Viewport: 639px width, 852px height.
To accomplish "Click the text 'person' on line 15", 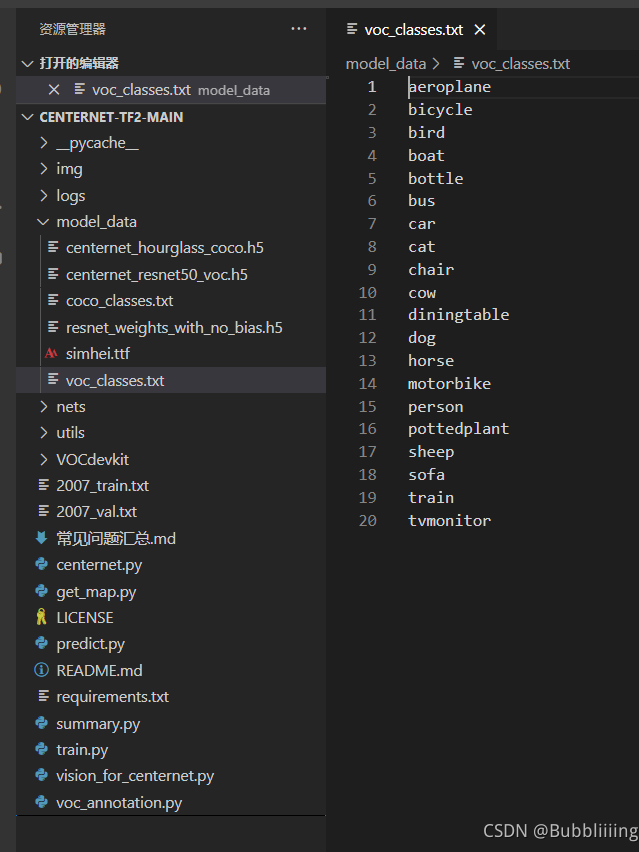I will pyautogui.click(x=436, y=407).
